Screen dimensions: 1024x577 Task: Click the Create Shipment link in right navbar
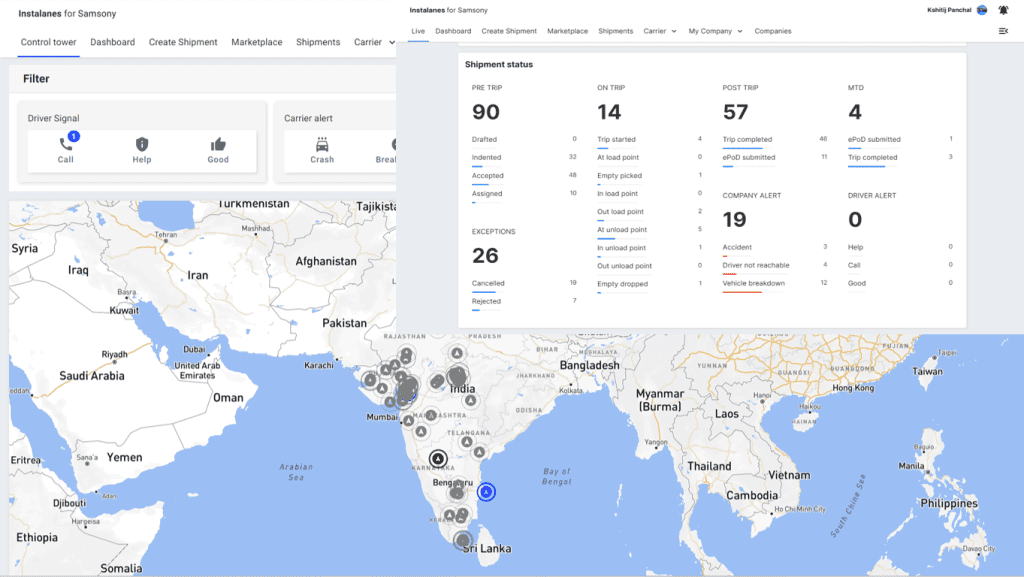pos(509,31)
